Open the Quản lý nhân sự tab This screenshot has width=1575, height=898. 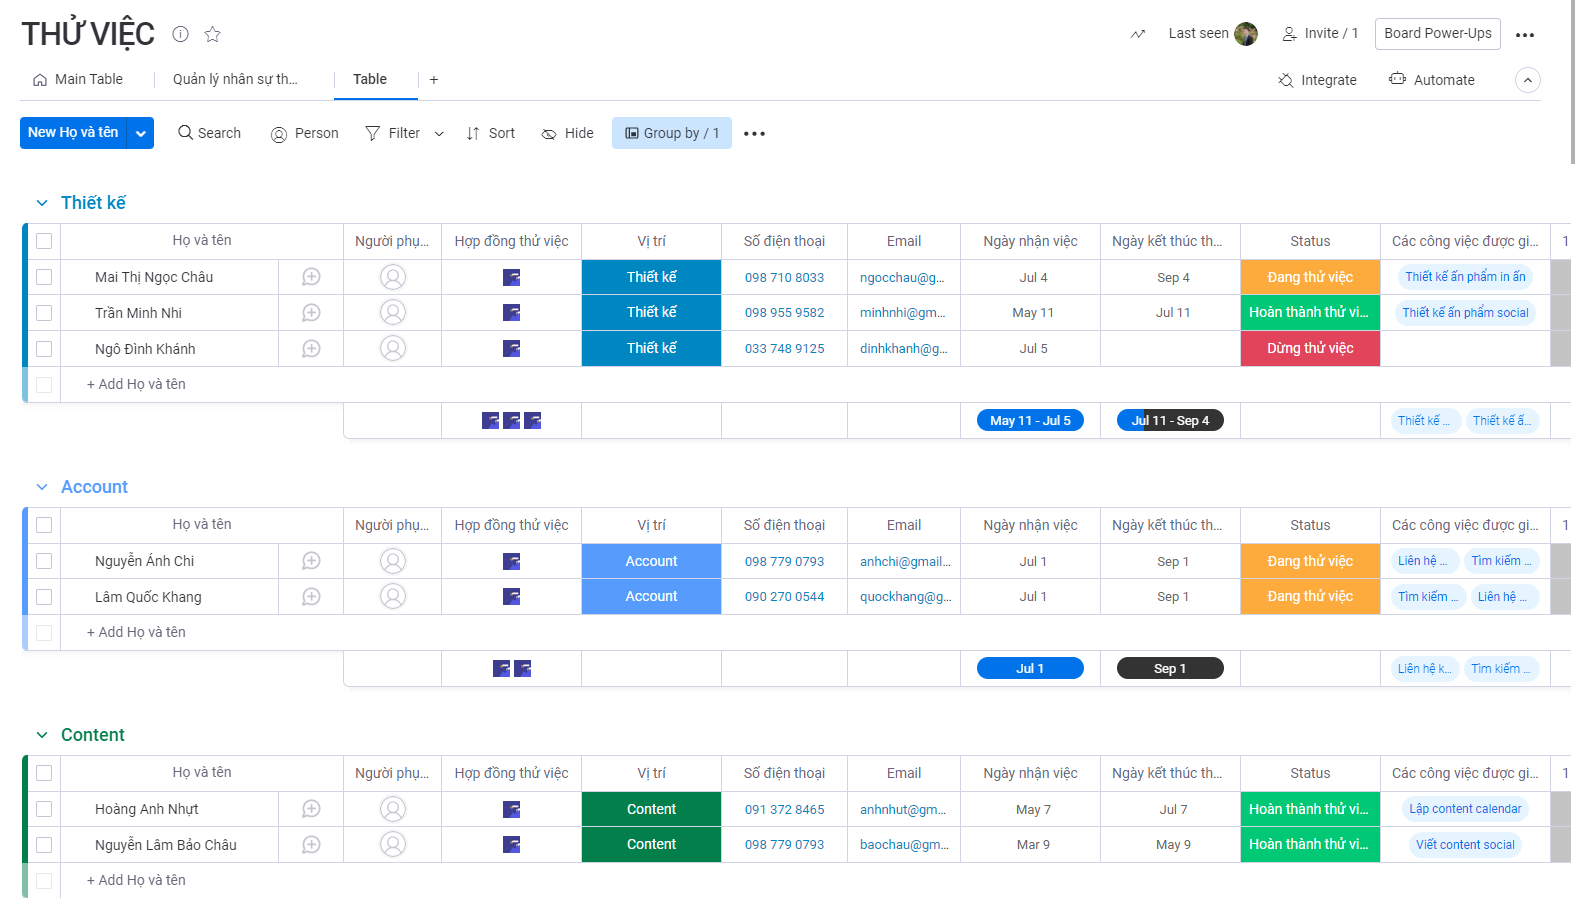click(235, 80)
